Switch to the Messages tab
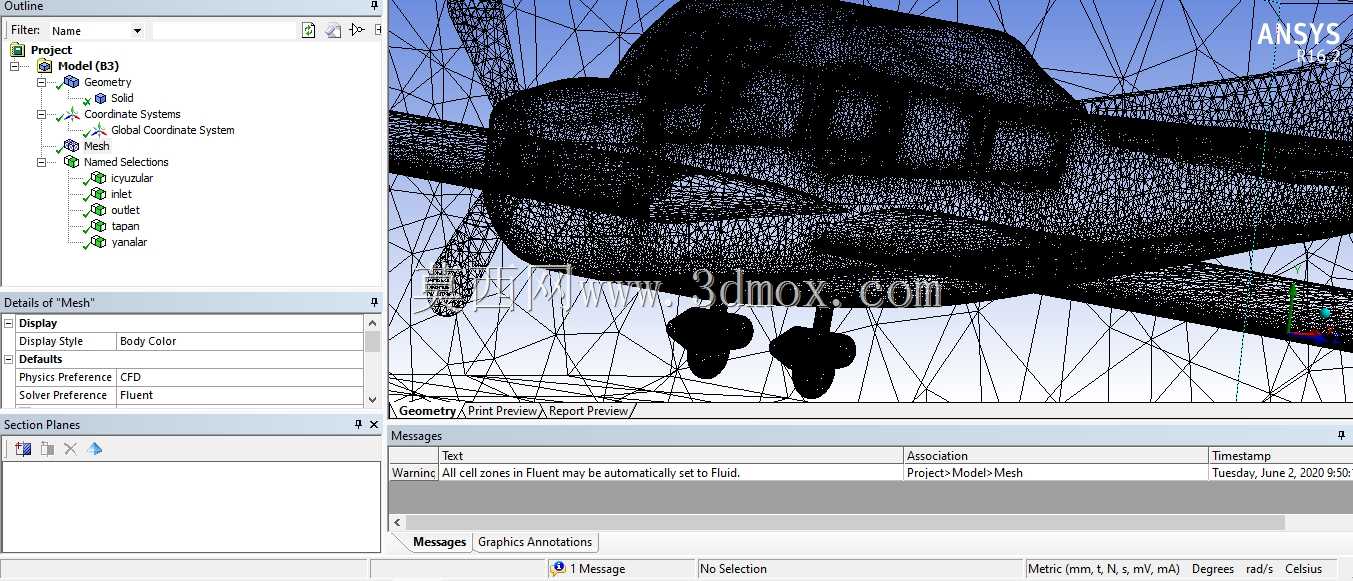 tap(439, 542)
